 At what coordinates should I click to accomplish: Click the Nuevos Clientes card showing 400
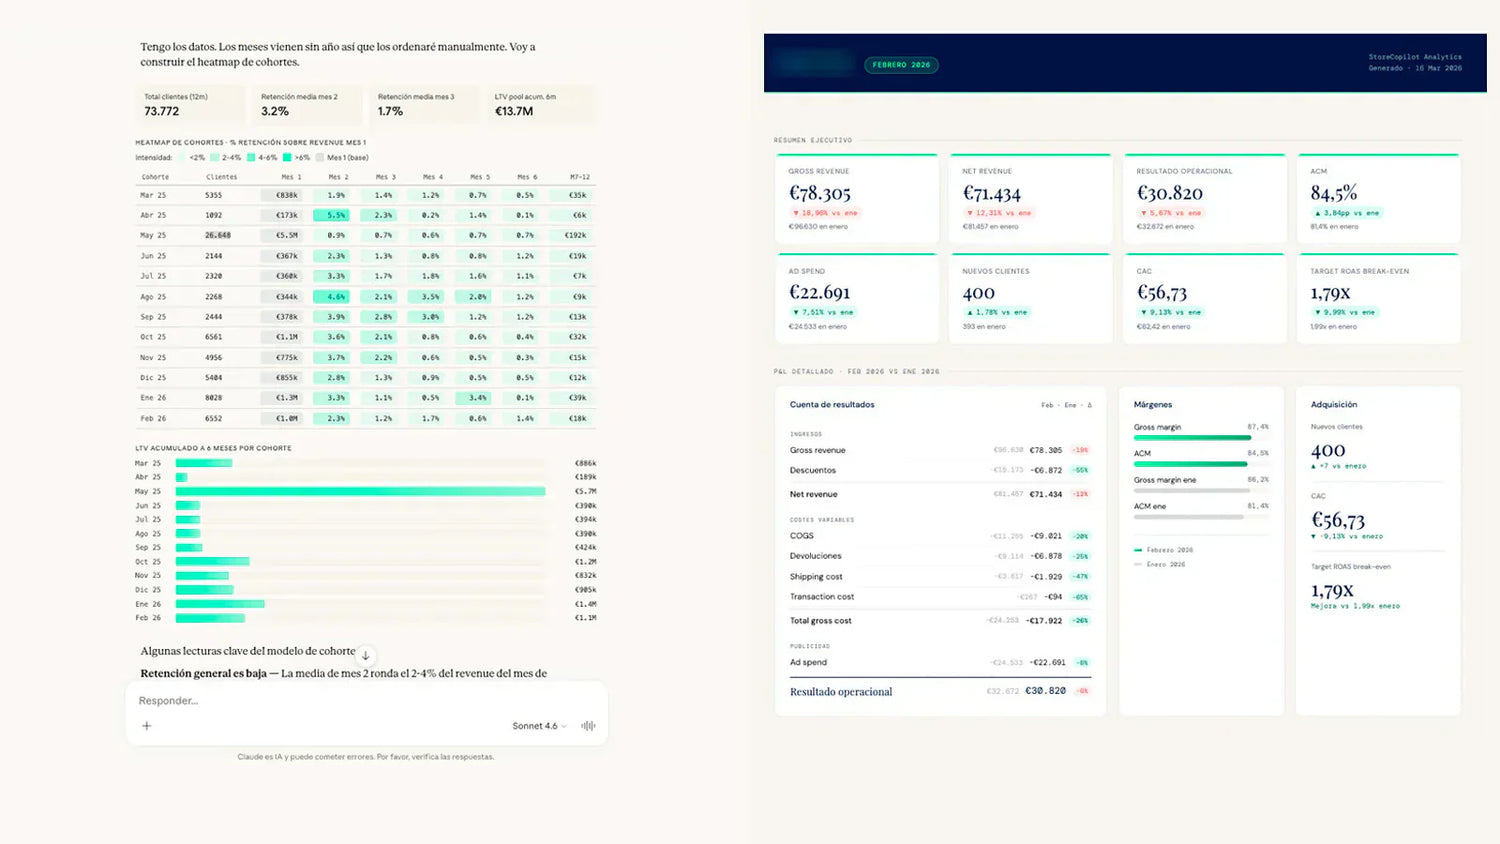coord(1030,298)
